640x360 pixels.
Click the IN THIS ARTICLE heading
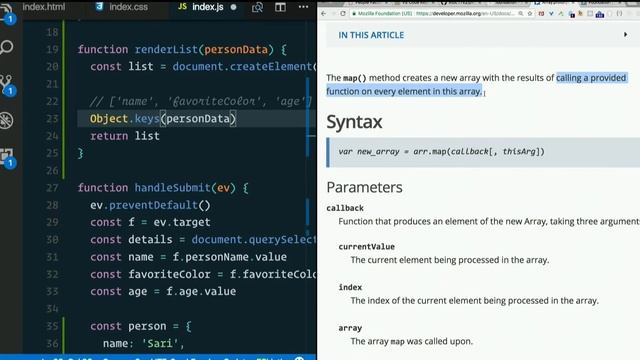pyautogui.click(x=371, y=35)
